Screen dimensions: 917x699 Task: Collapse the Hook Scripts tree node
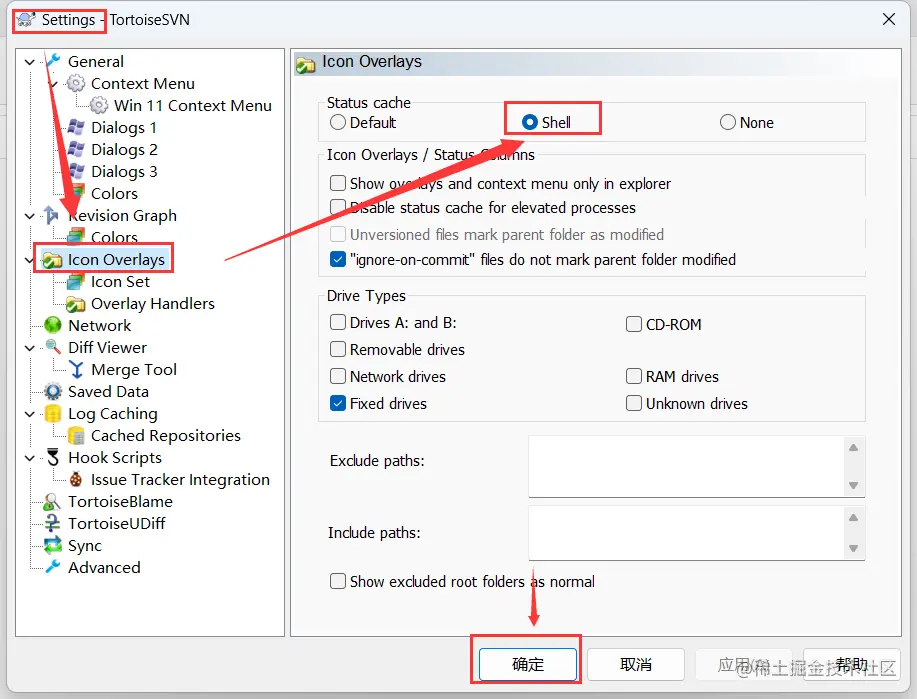point(29,458)
